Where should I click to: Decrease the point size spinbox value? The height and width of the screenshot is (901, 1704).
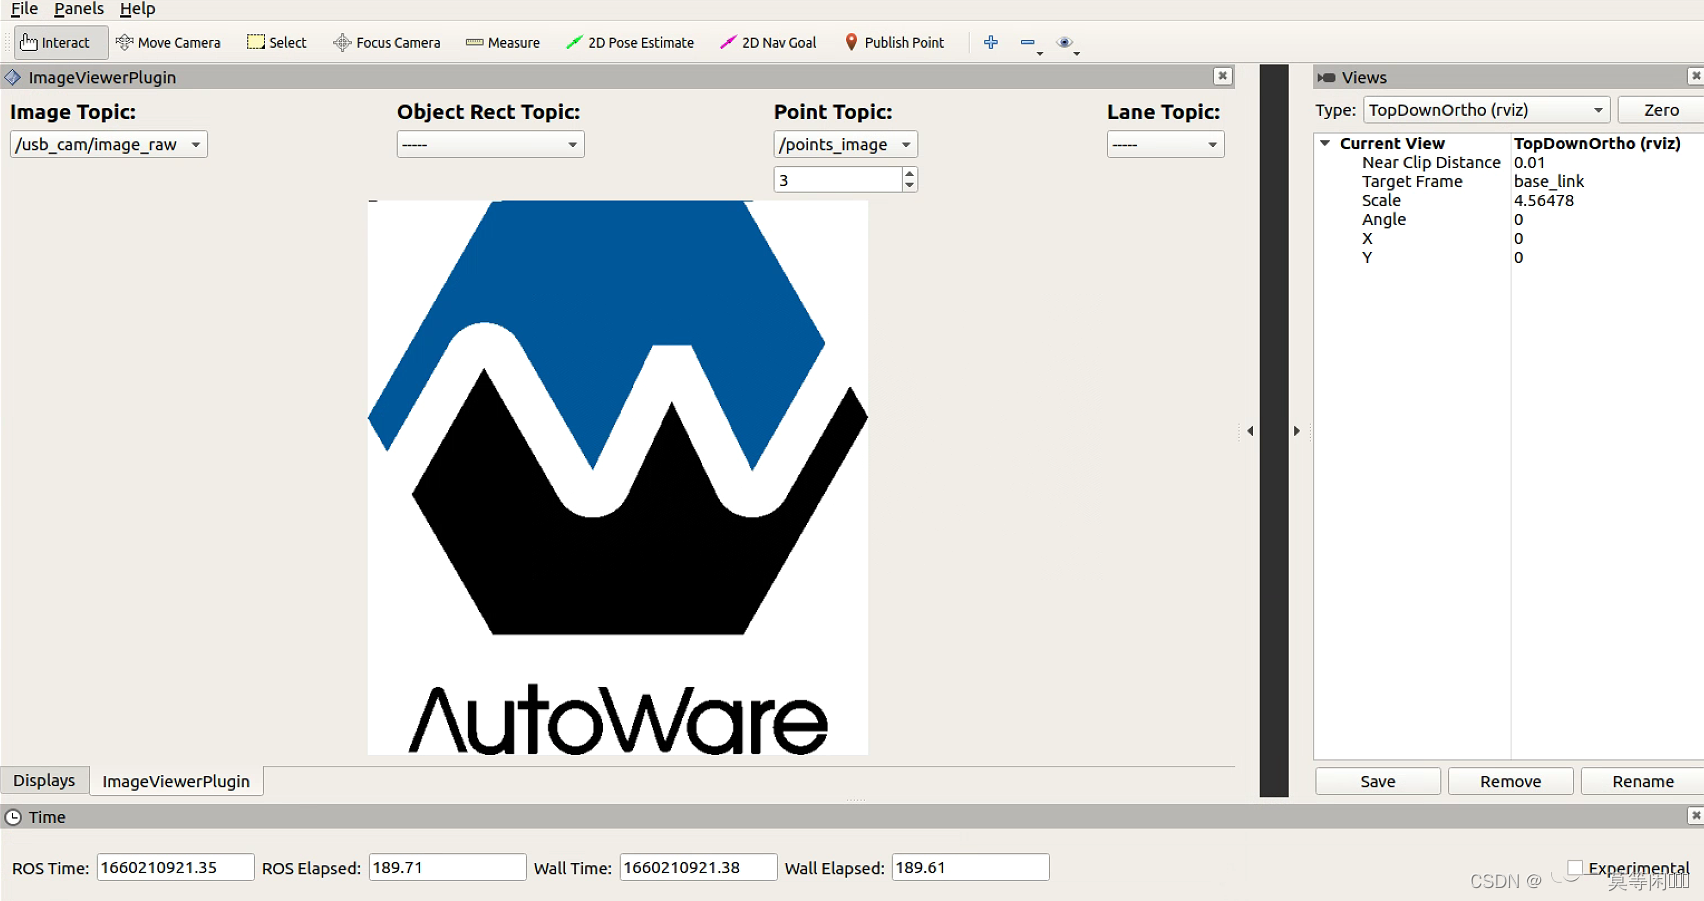[x=909, y=185]
